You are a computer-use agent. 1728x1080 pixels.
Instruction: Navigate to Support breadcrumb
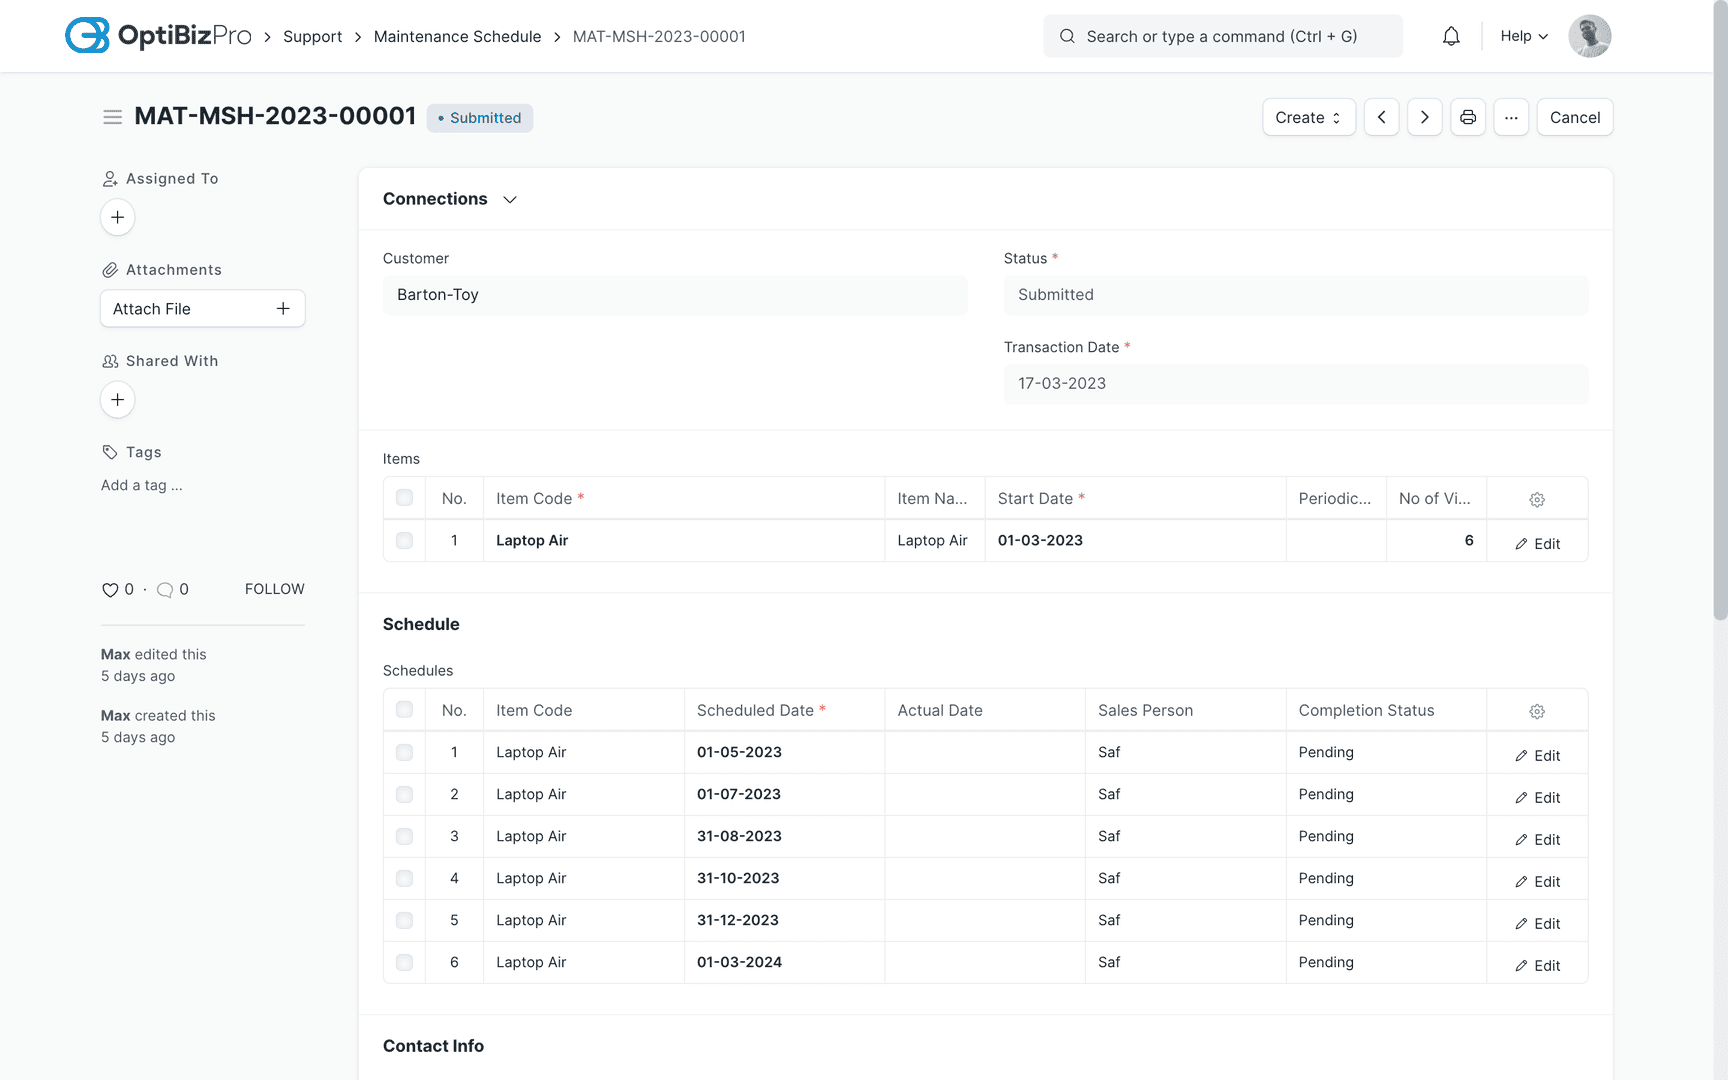(x=312, y=36)
